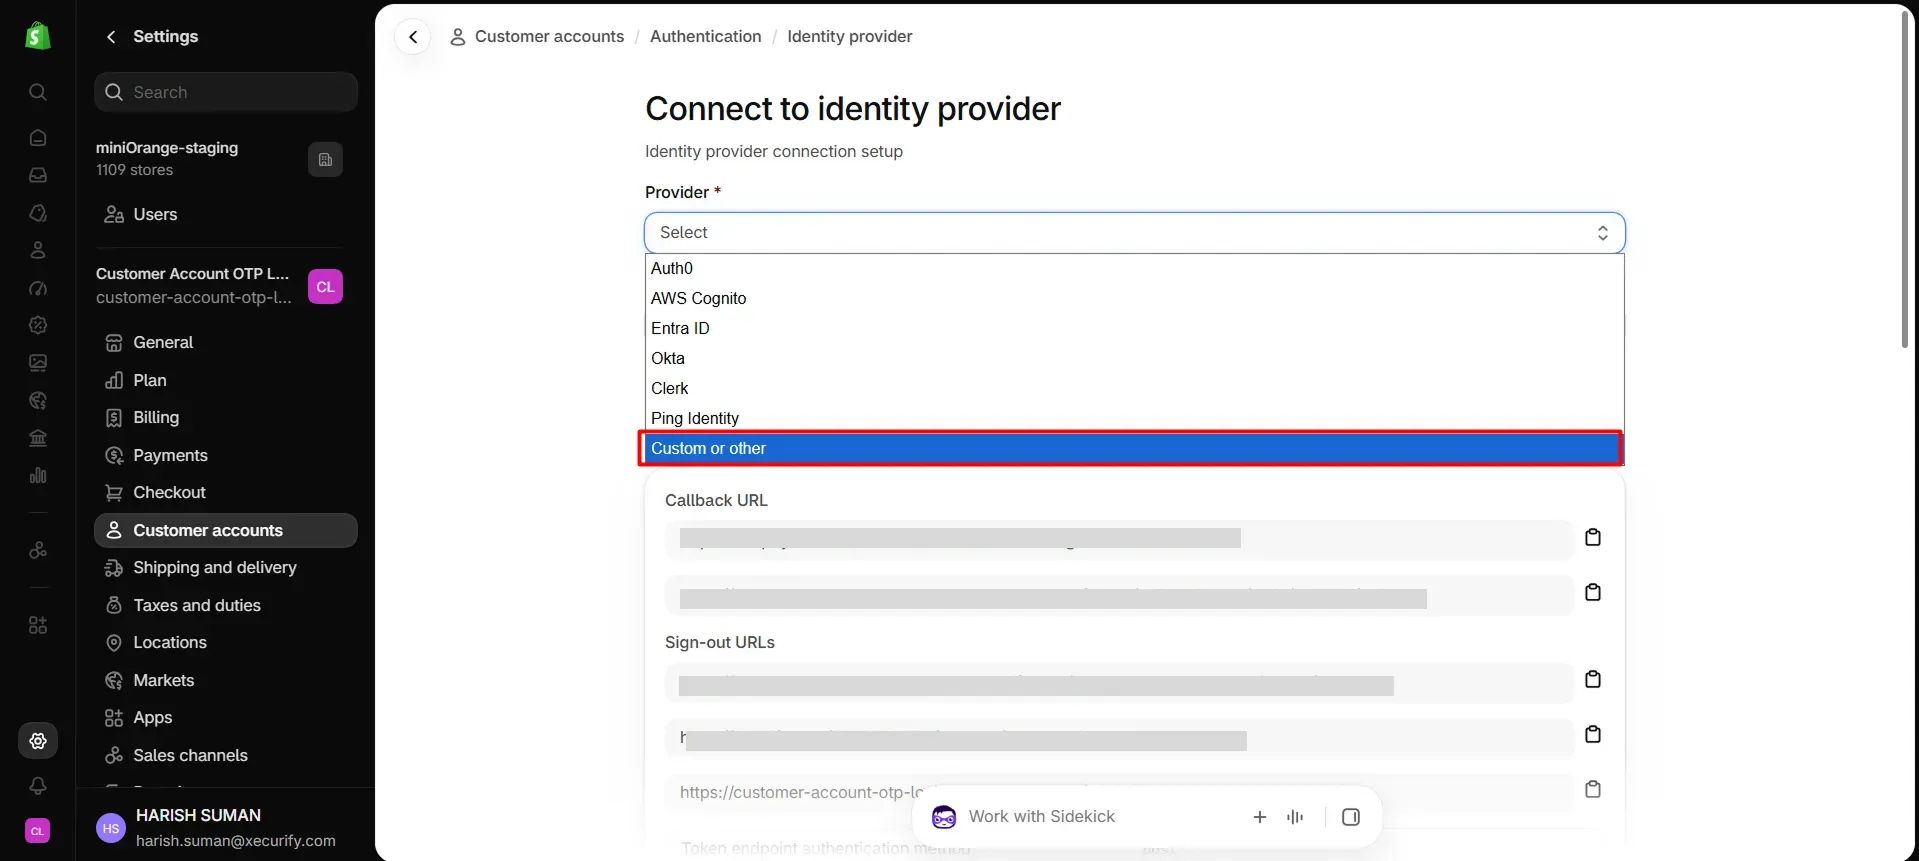Open the Provider select dropdown
This screenshot has height=861, width=1919.
coord(1134,233)
